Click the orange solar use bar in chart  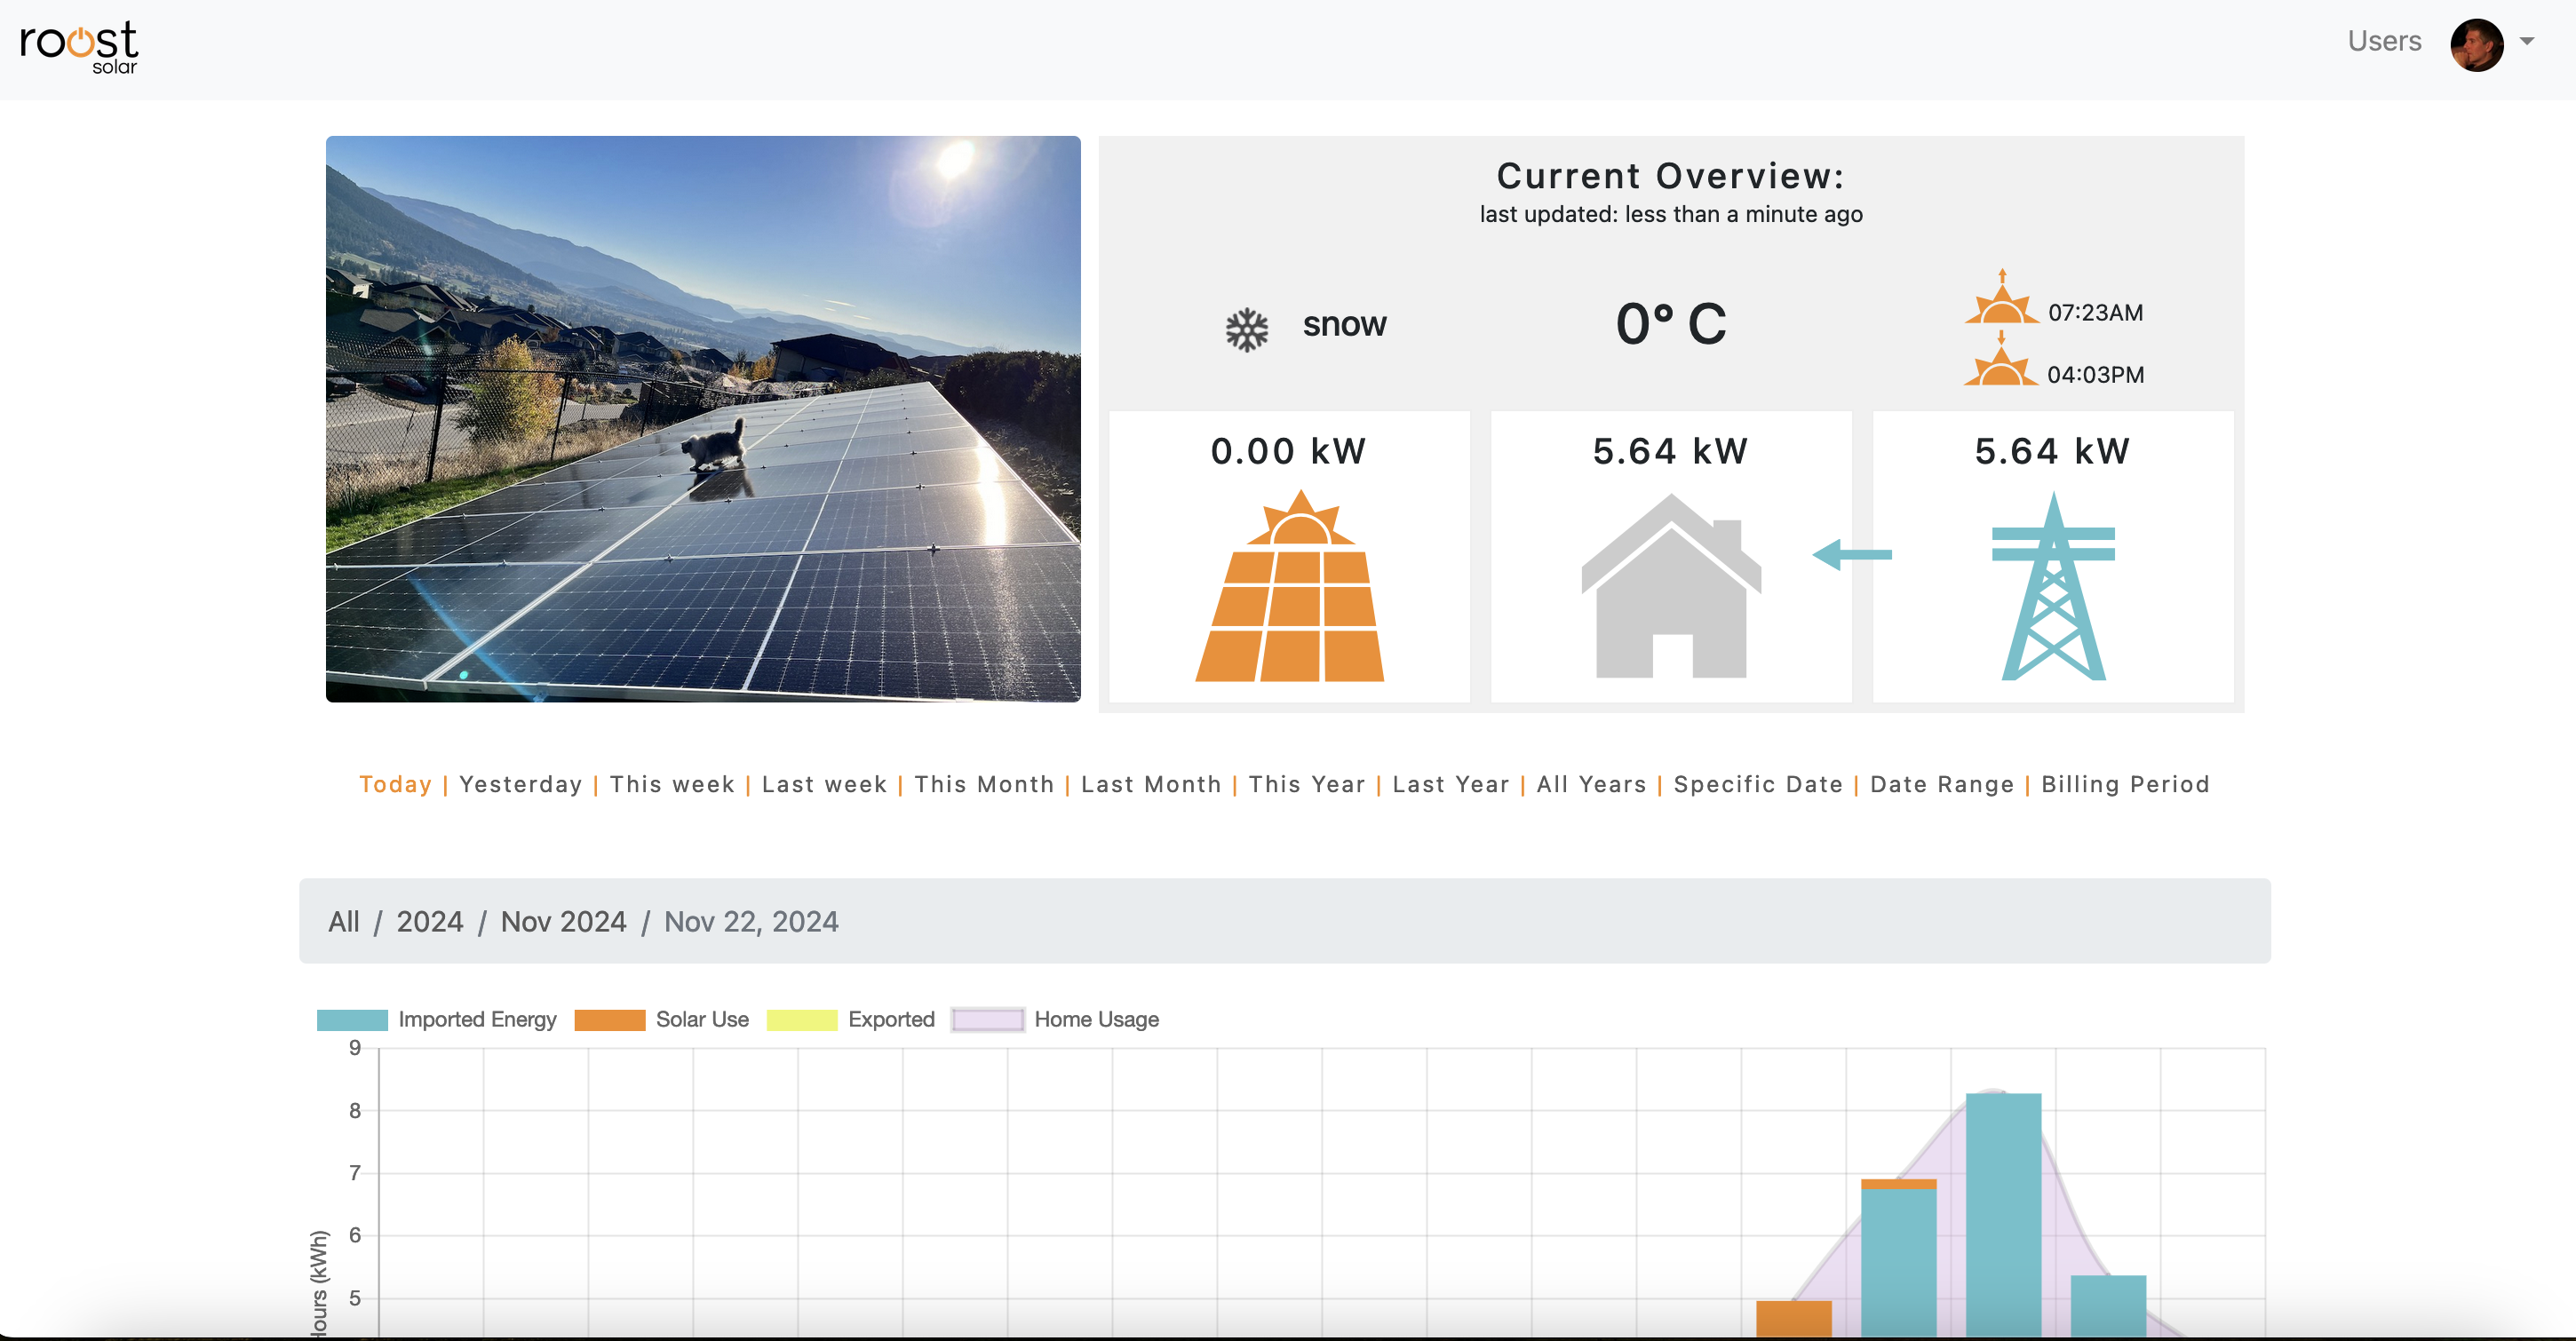pos(1794,1318)
